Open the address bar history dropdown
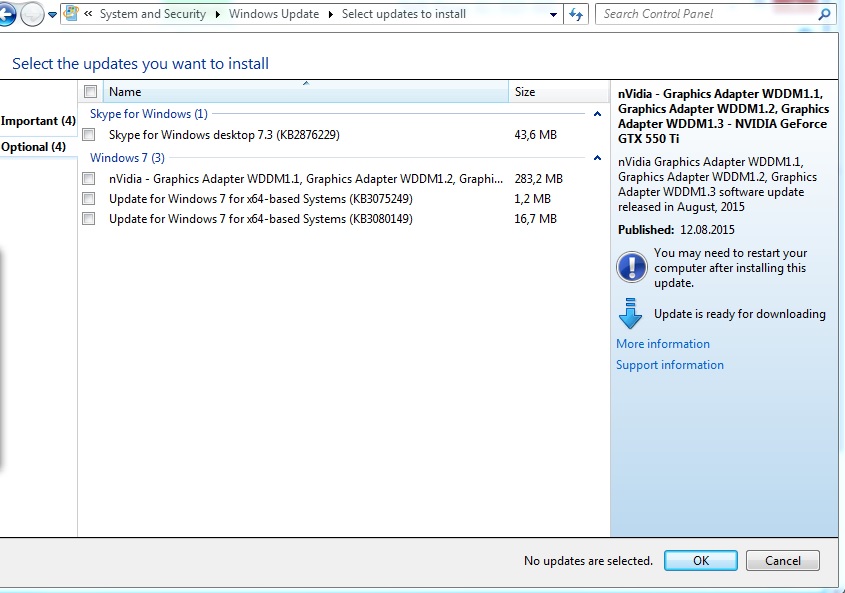This screenshot has width=845, height=593. 553,15
